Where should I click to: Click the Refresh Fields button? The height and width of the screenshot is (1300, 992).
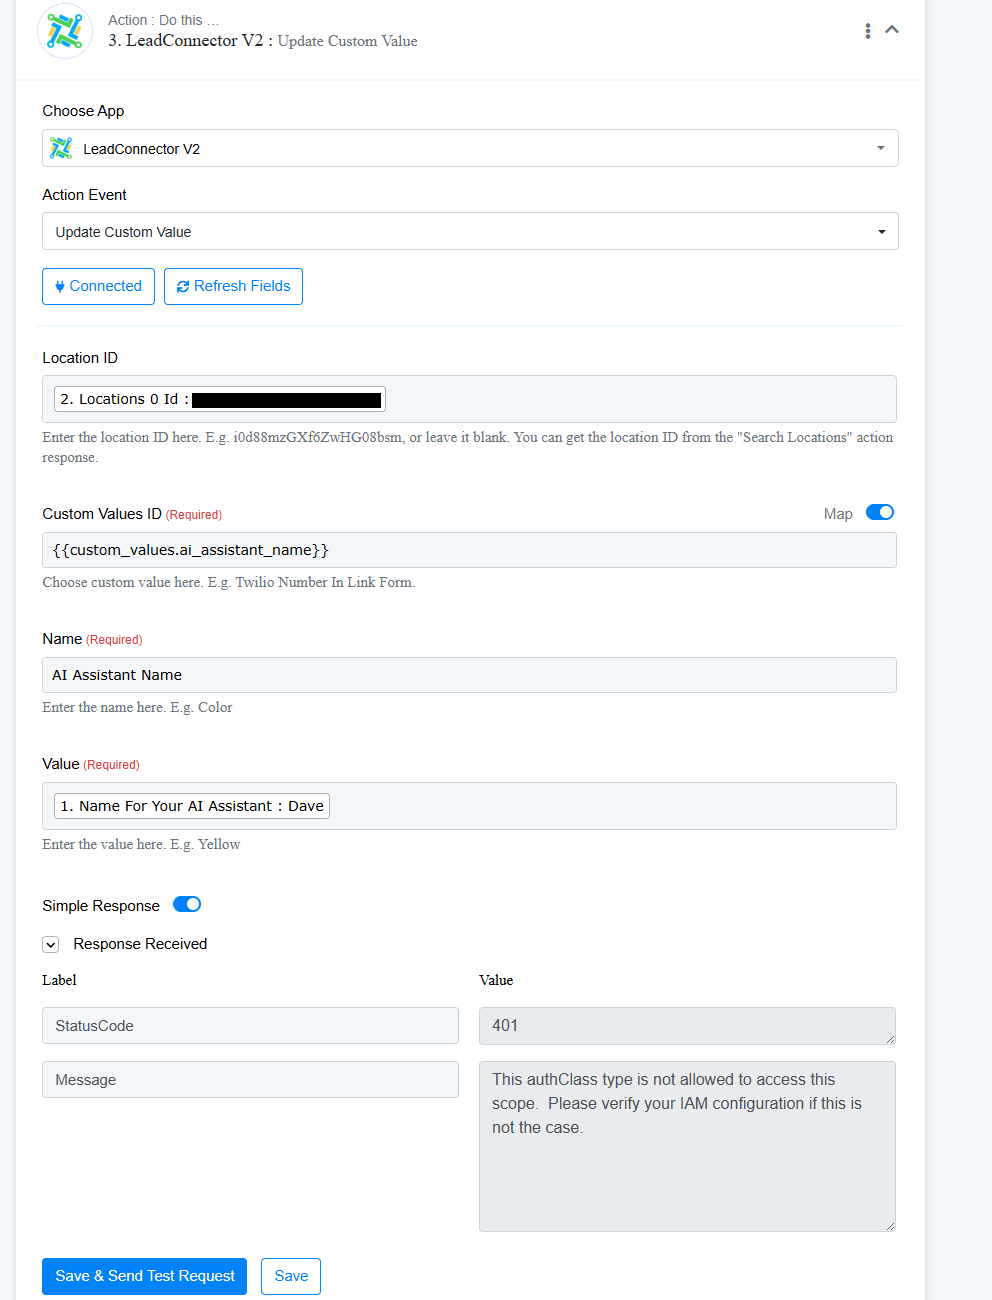pos(233,286)
